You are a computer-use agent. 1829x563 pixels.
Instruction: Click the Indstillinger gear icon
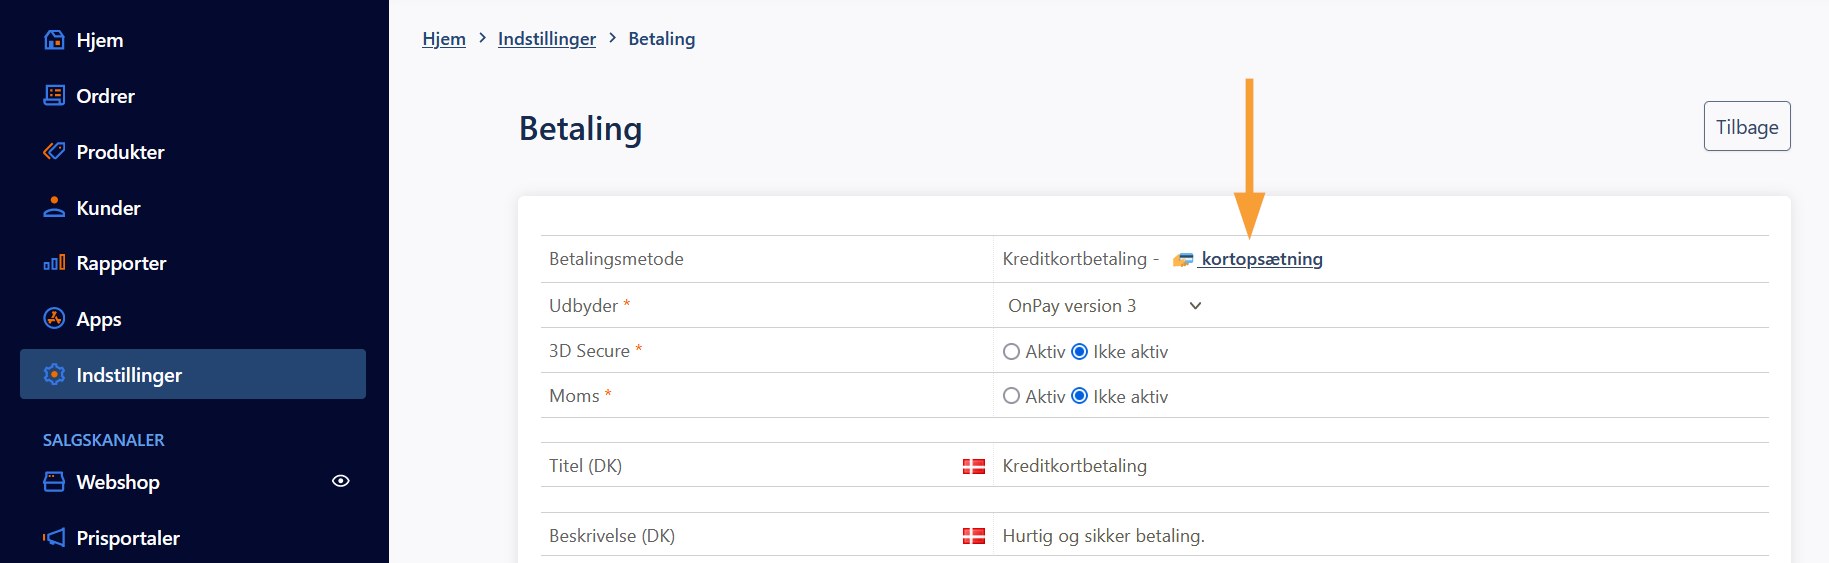click(x=54, y=374)
